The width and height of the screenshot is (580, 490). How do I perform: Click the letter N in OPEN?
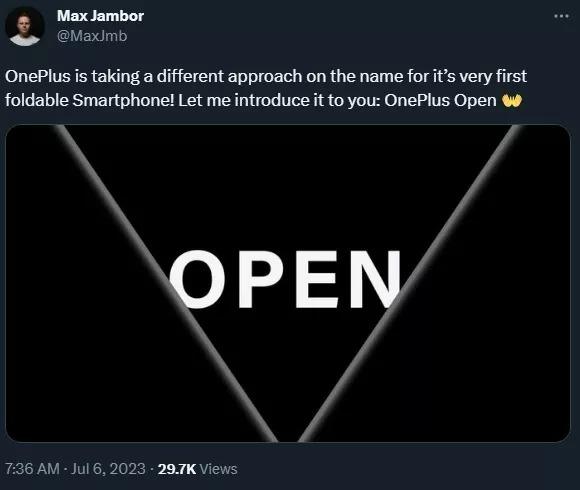[375, 279]
